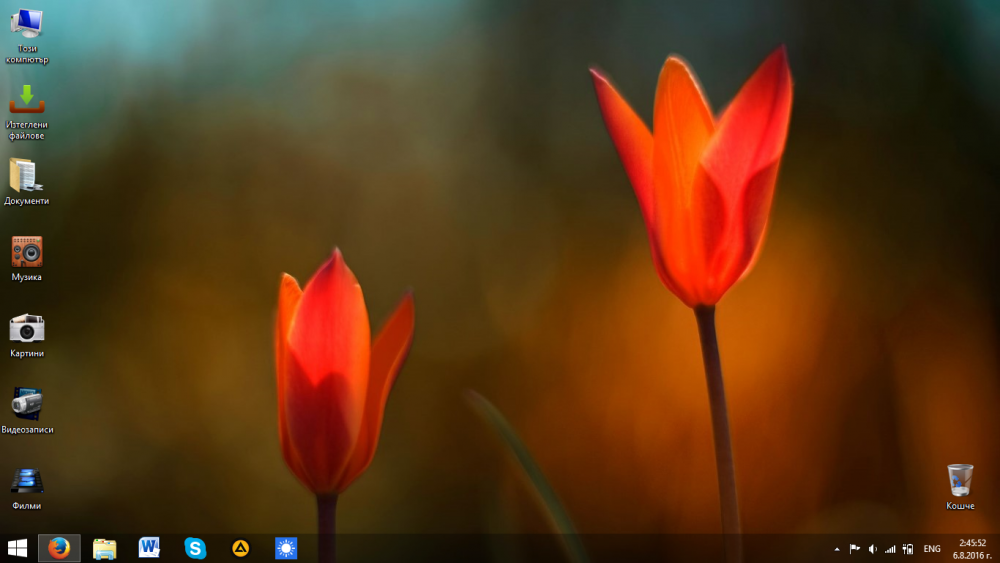Open the Windows Start button
The width and height of the screenshot is (1000, 563).
pyautogui.click(x=17, y=548)
